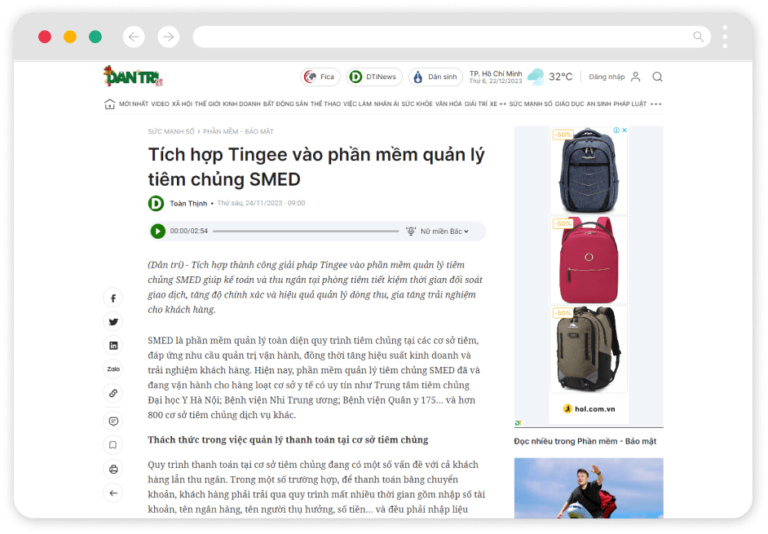Expand the three-dot menu at nav end
Viewport: 768px width, 534px height.
pyautogui.click(x=656, y=104)
